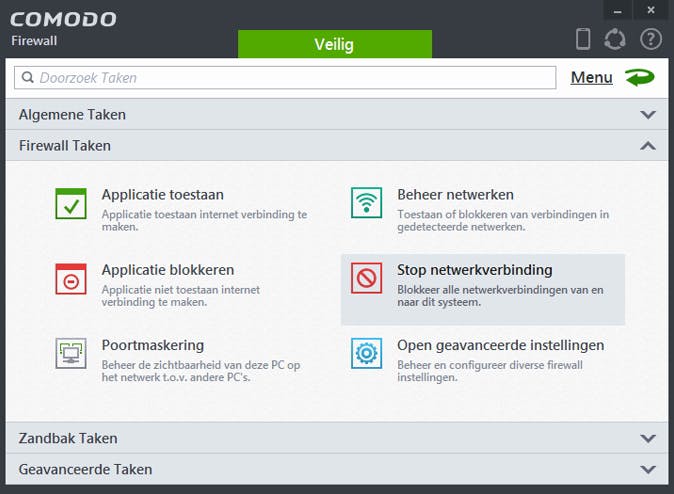
Task: Expand the Algemene Taken section
Action: pyautogui.click(x=647, y=115)
